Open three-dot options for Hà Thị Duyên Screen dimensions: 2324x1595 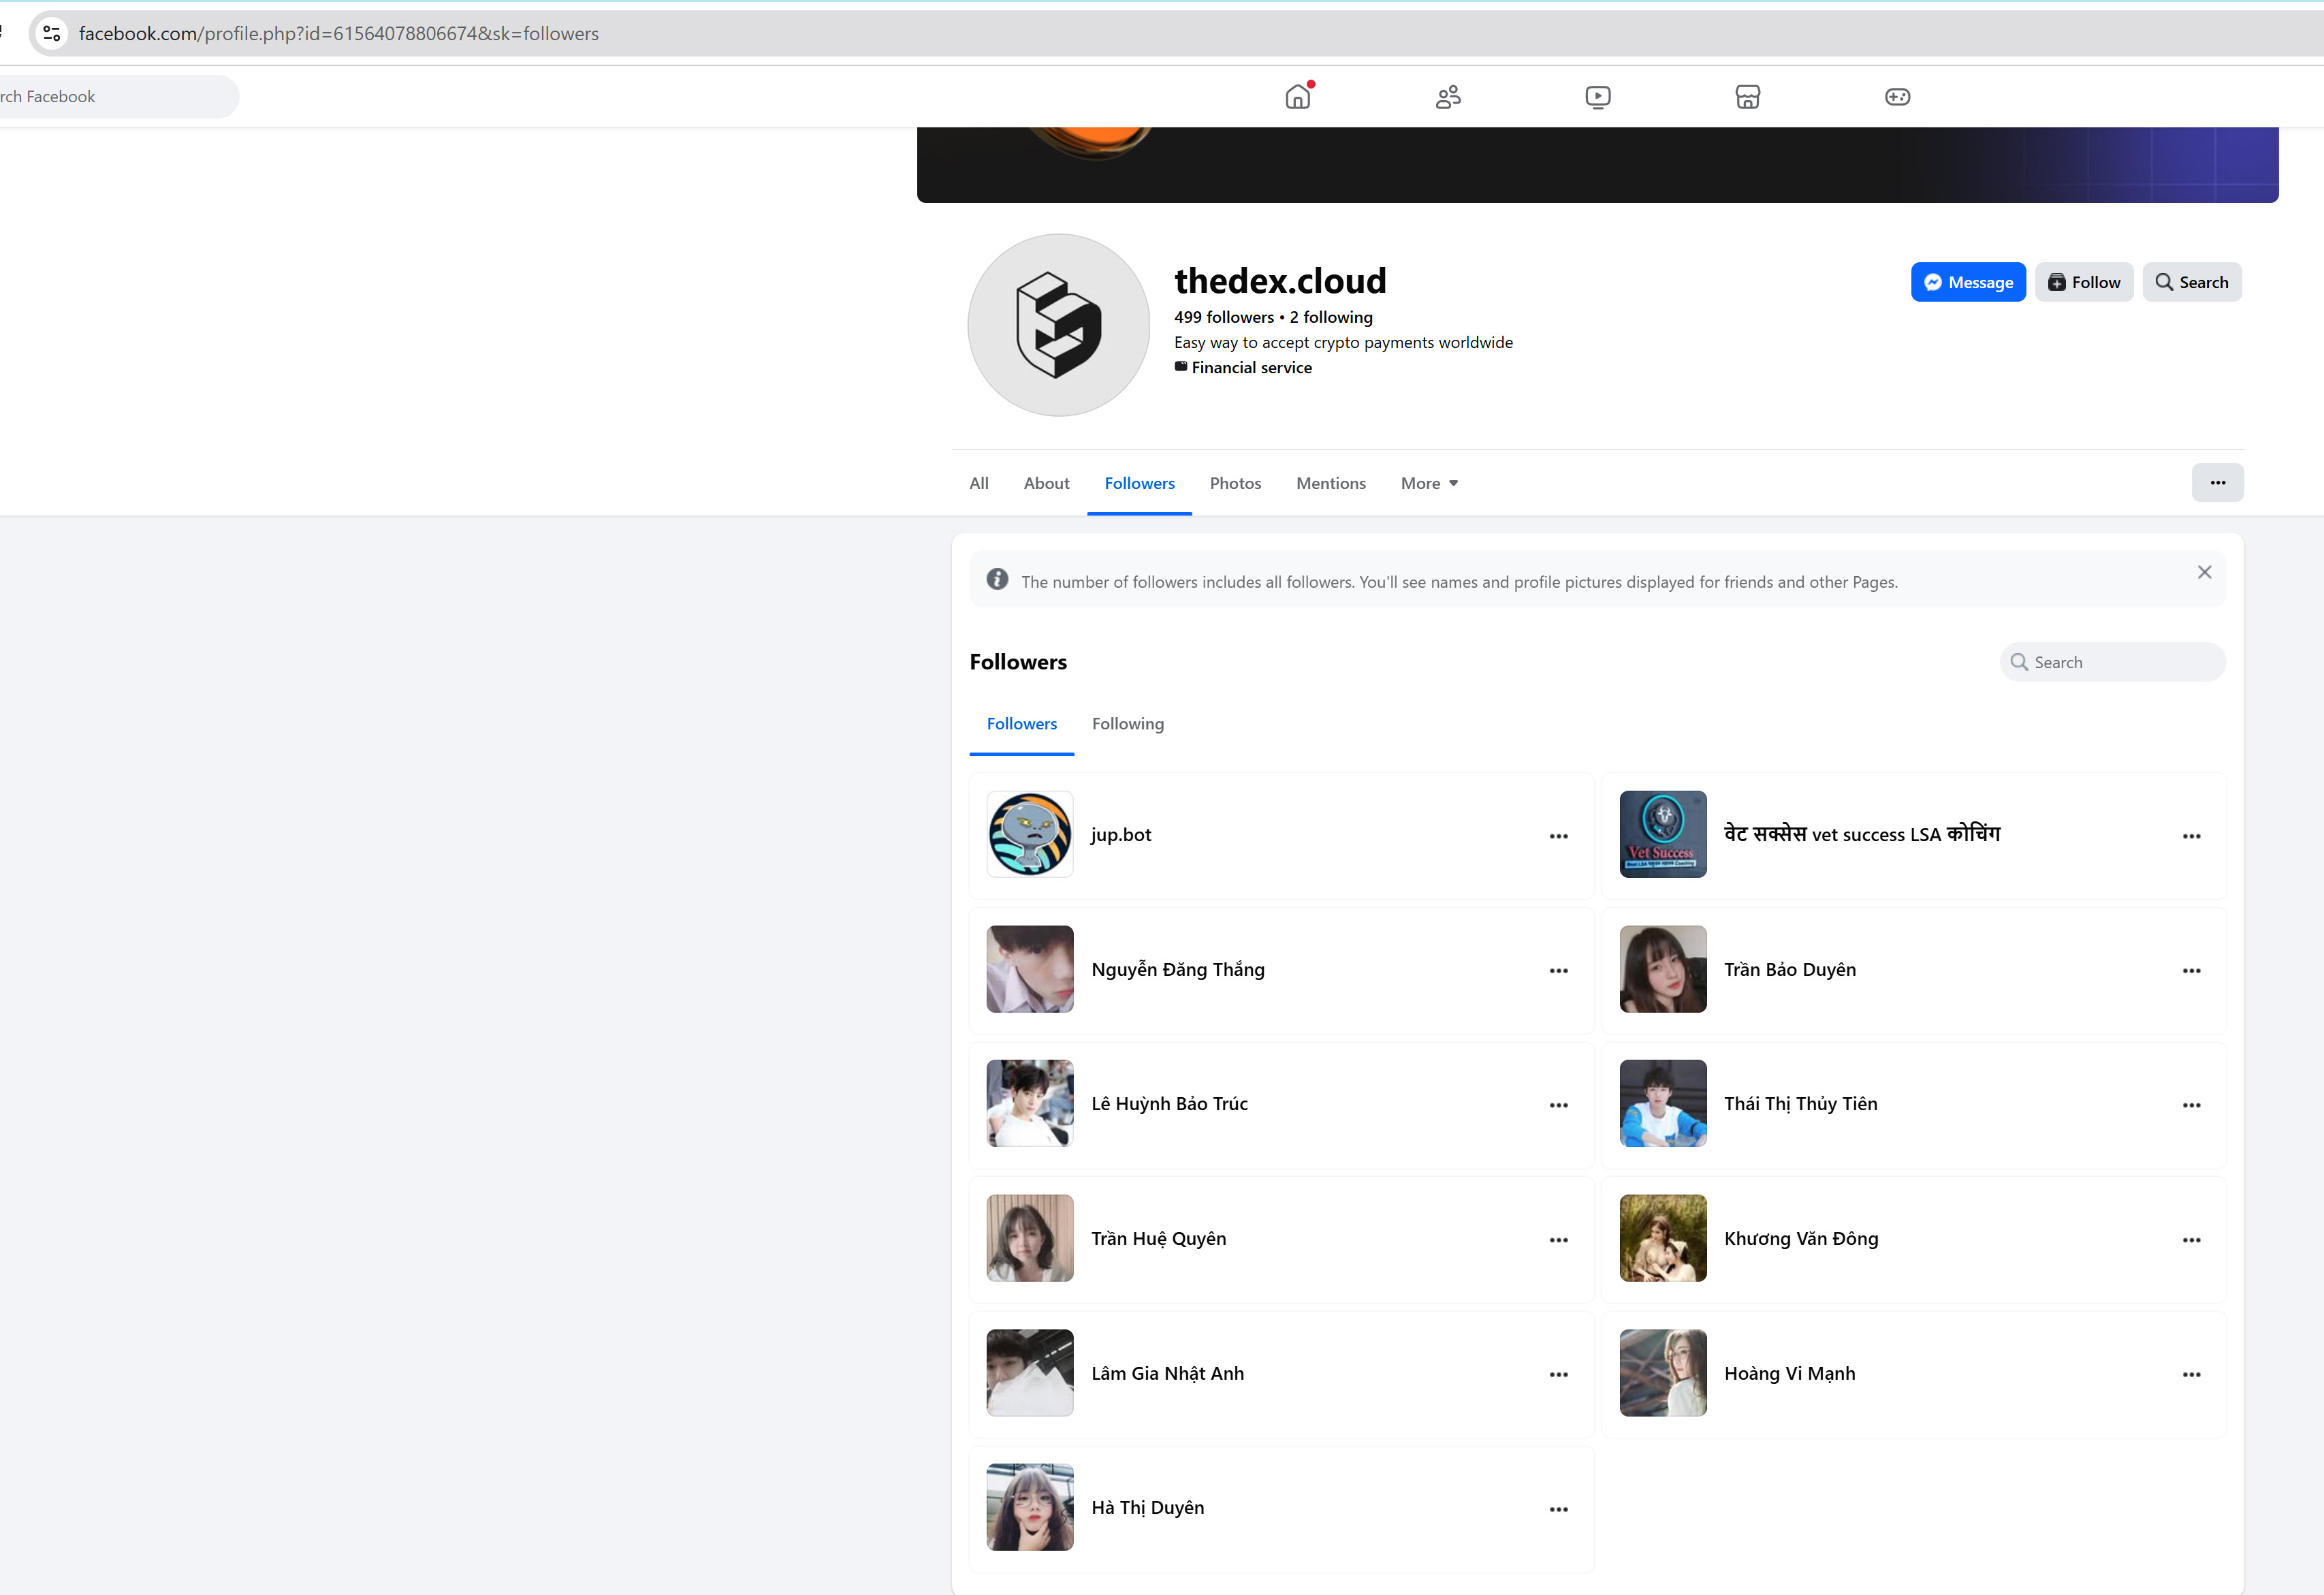(x=1558, y=1509)
